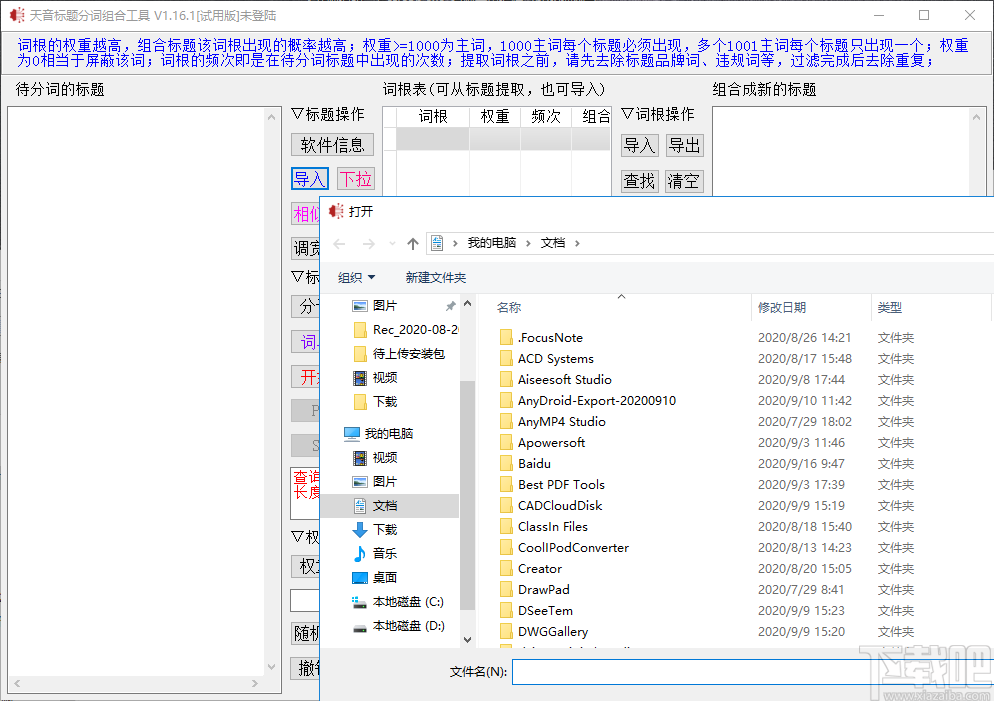
Task: Click the 查找 button under 词根操作
Action: tap(639, 181)
